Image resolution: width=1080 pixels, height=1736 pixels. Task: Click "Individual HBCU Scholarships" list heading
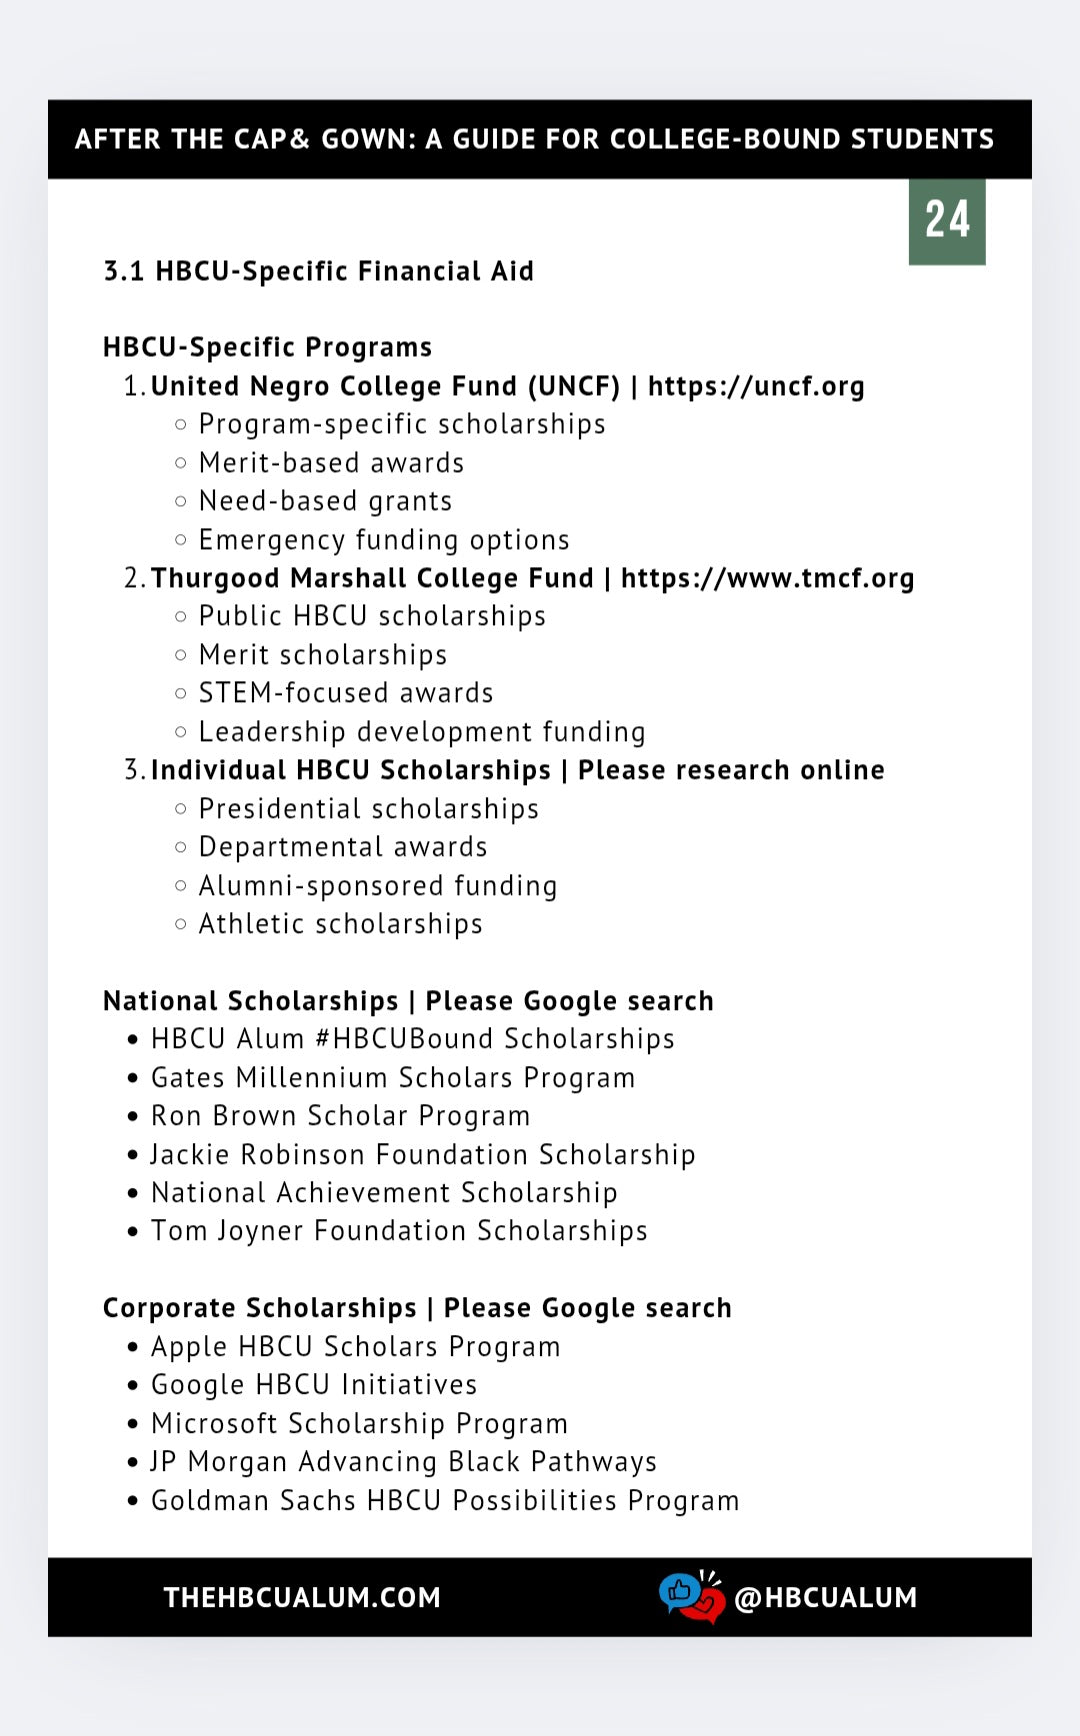click(x=351, y=770)
